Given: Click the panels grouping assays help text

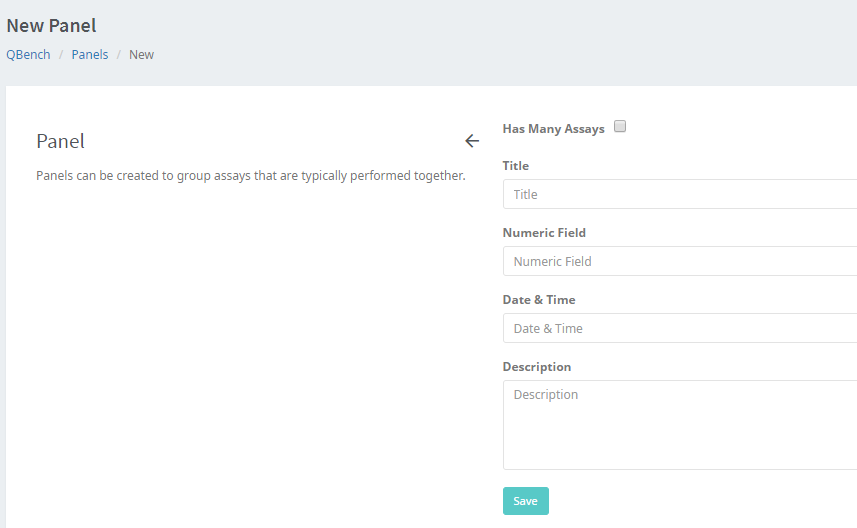Looking at the screenshot, I should [251, 175].
